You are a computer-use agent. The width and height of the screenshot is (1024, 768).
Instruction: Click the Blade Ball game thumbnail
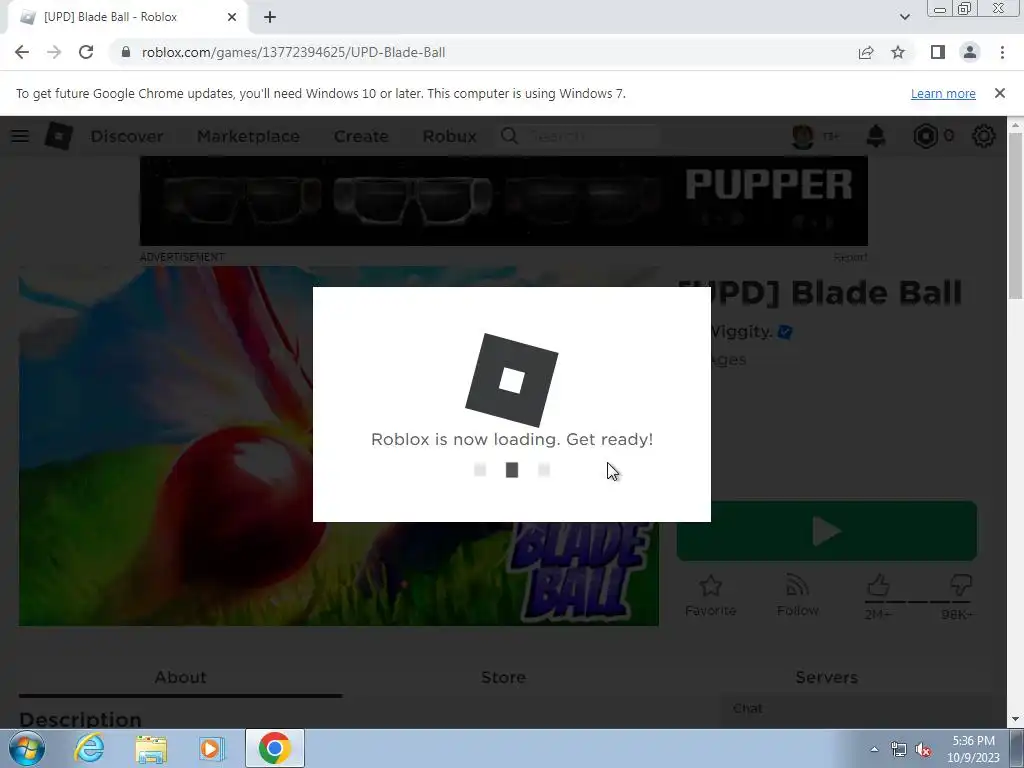(338, 445)
